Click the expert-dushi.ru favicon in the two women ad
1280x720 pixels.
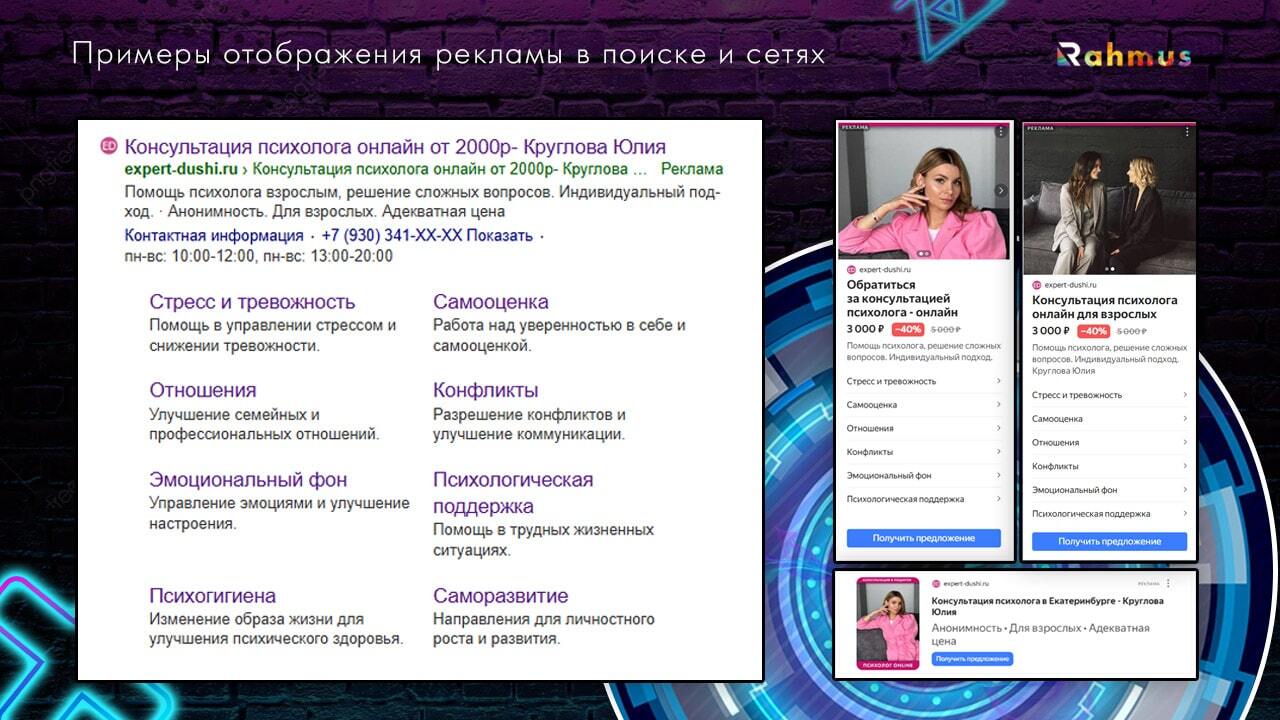click(1037, 285)
